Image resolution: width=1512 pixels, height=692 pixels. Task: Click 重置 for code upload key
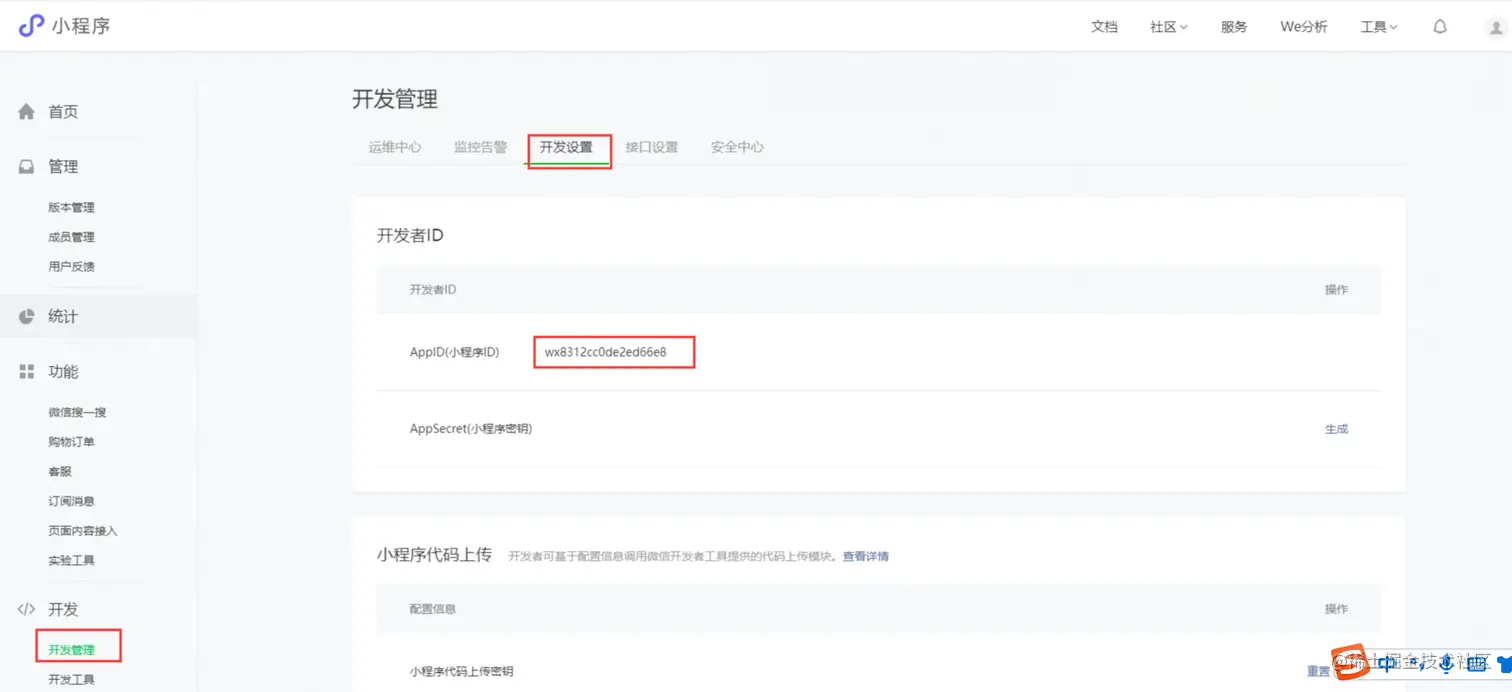pyautogui.click(x=1318, y=671)
